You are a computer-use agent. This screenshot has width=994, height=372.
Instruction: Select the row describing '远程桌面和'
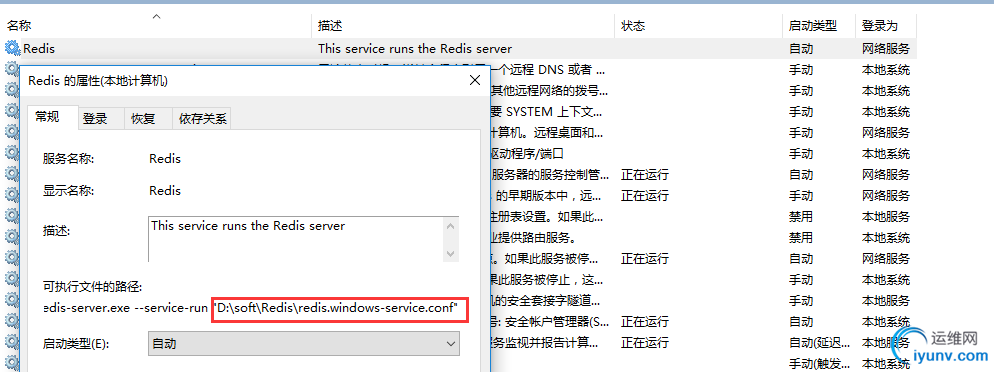(x=548, y=132)
